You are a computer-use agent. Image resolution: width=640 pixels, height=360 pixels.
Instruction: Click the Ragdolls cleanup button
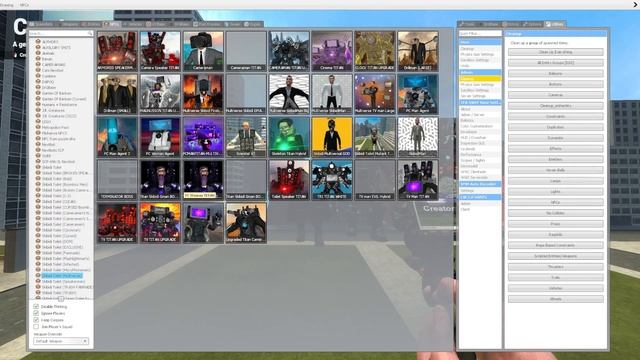click(x=556, y=235)
